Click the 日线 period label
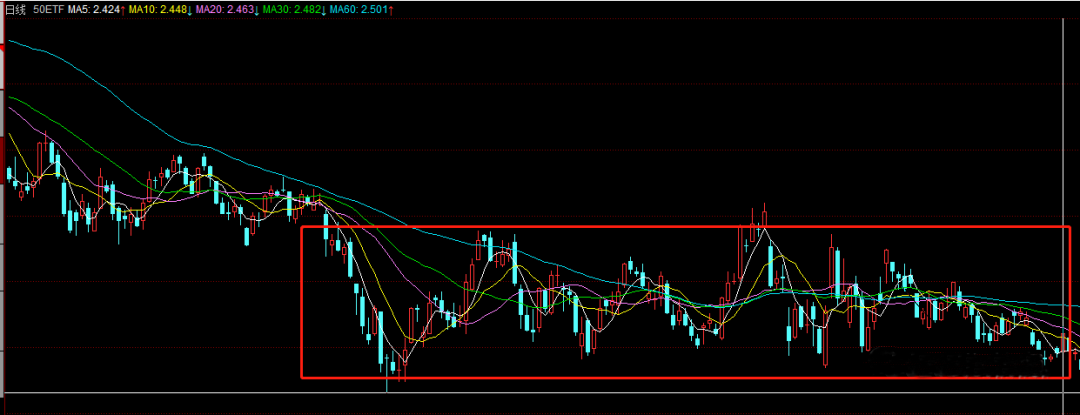This screenshot has height=415, width=1080. click(x=15, y=10)
